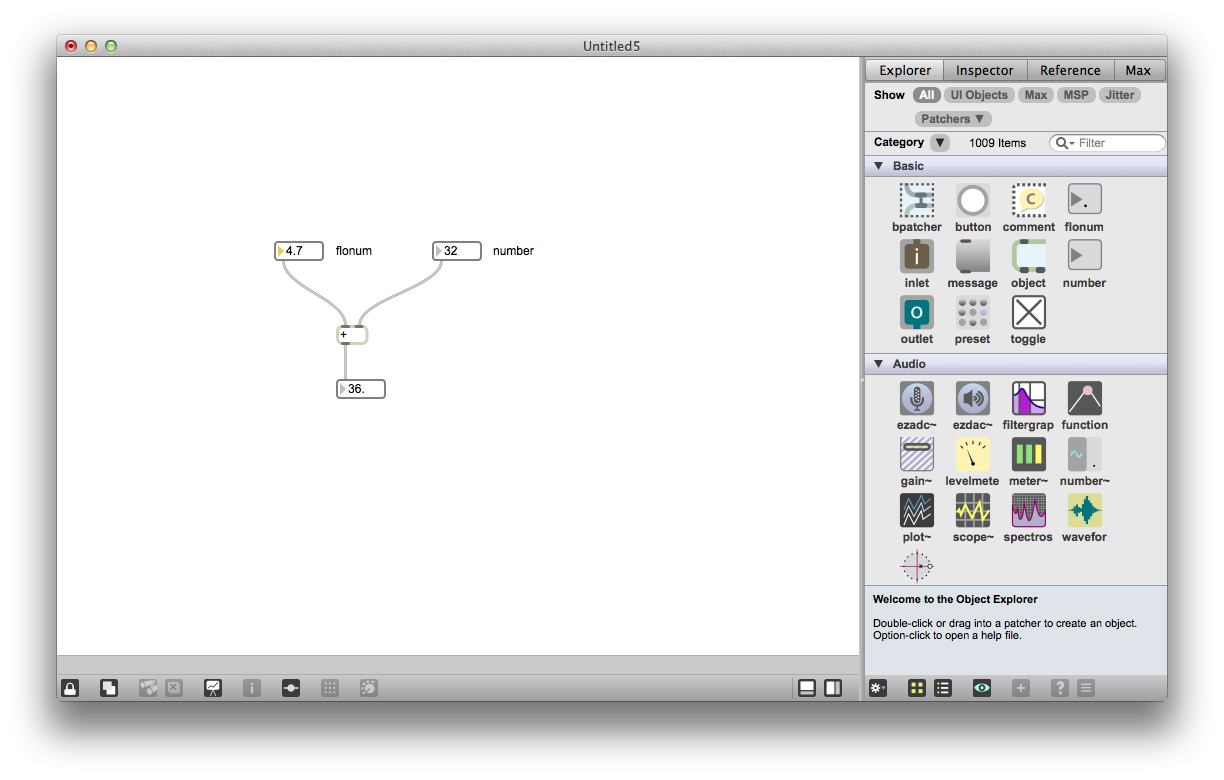Toggle the bottom pane layout icon
Screen dimensions: 1224x780
coord(807,688)
